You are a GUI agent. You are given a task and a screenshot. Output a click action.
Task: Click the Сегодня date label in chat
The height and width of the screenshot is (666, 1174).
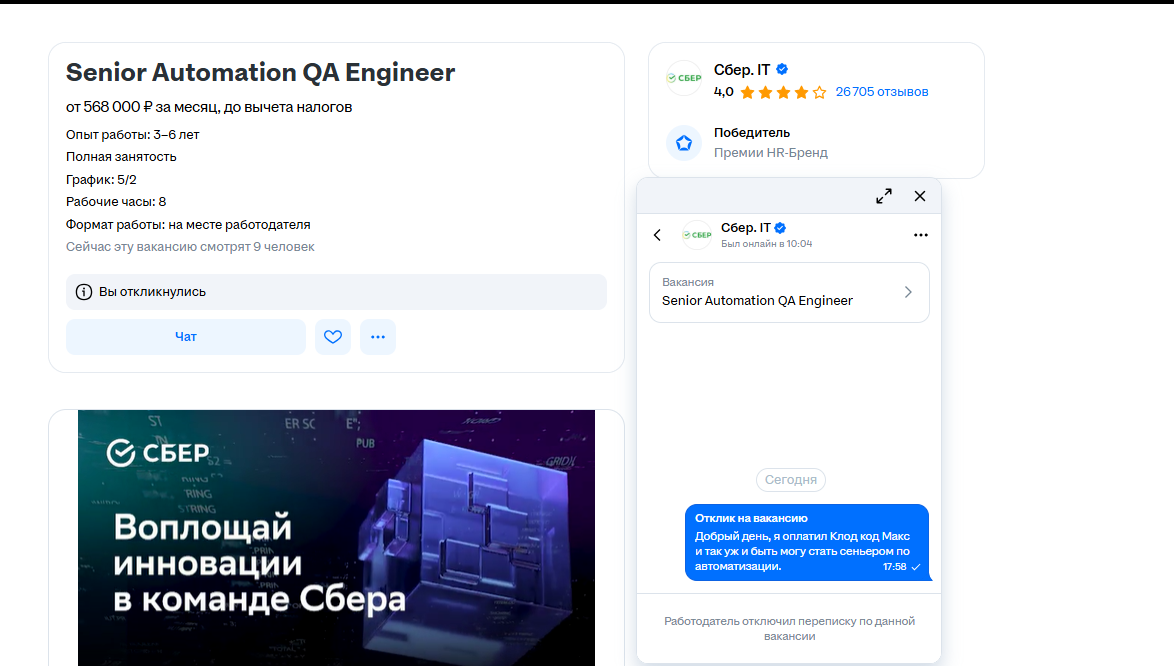791,480
